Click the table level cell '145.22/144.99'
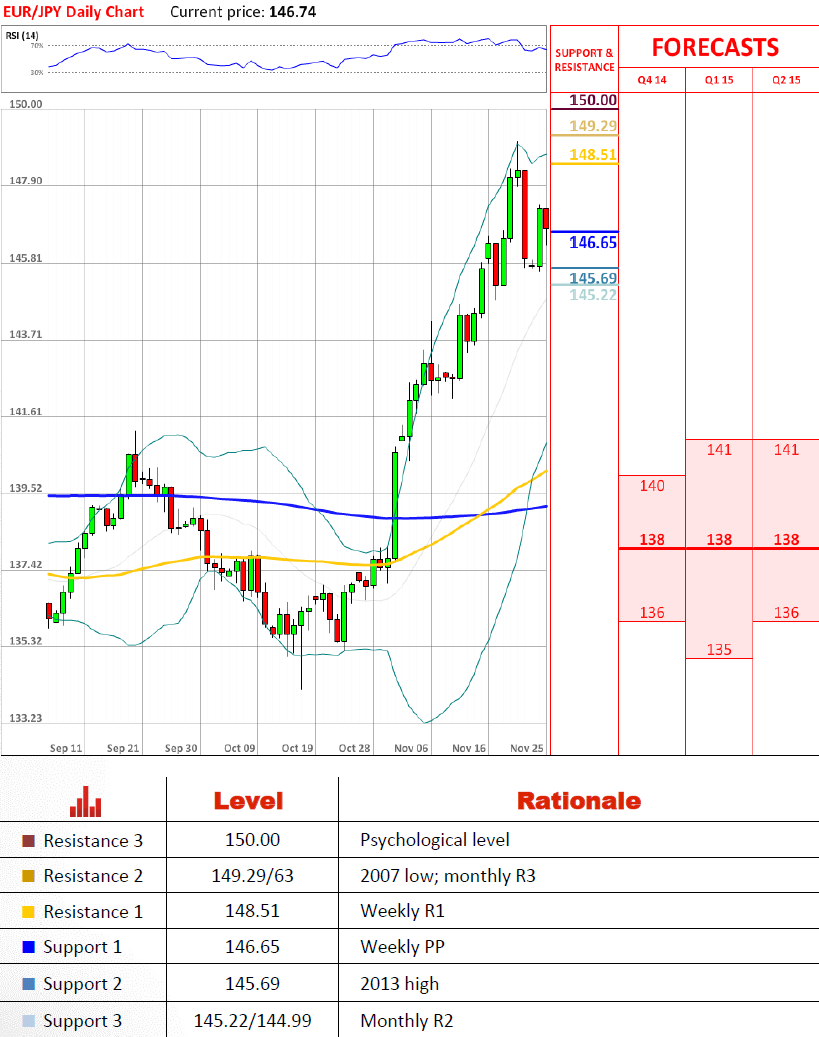This screenshot has height=1037, width=819. [252, 1020]
